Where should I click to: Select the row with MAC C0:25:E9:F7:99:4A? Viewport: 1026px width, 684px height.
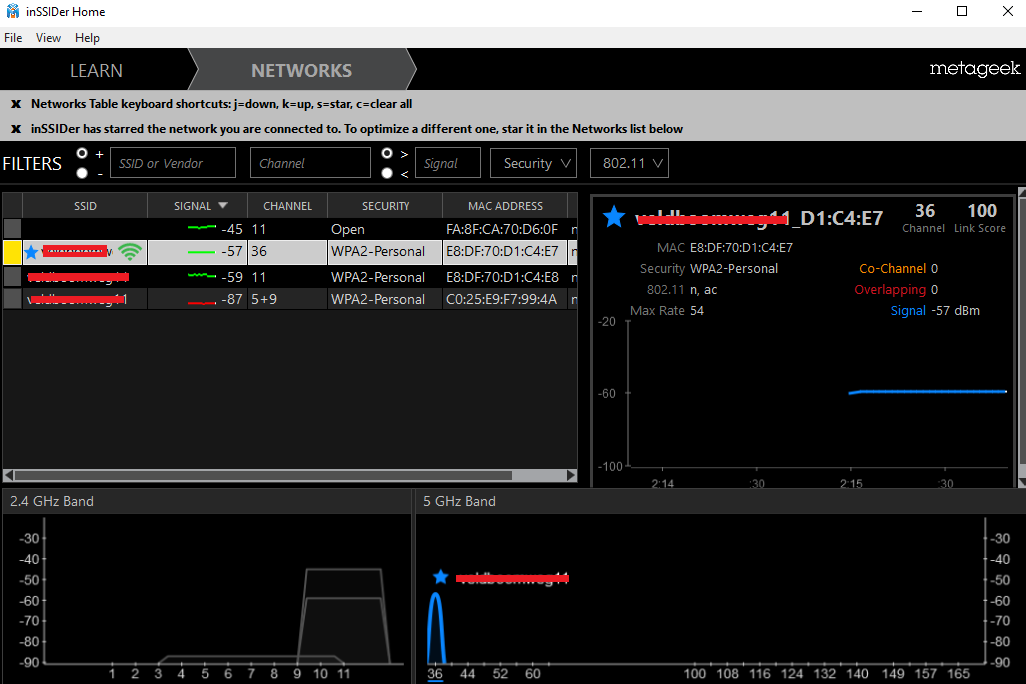click(290, 299)
